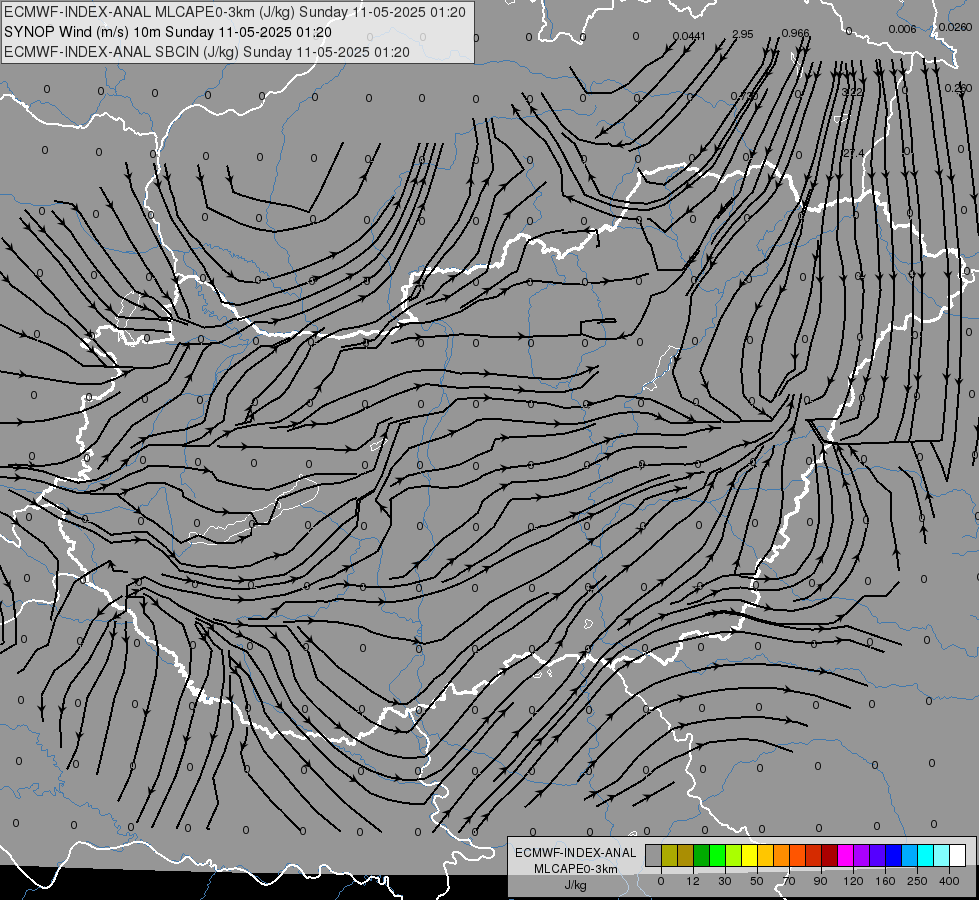Image resolution: width=979 pixels, height=900 pixels.
Task: Click the SYNOP Wind 10m header line
Action: coord(167,32)
